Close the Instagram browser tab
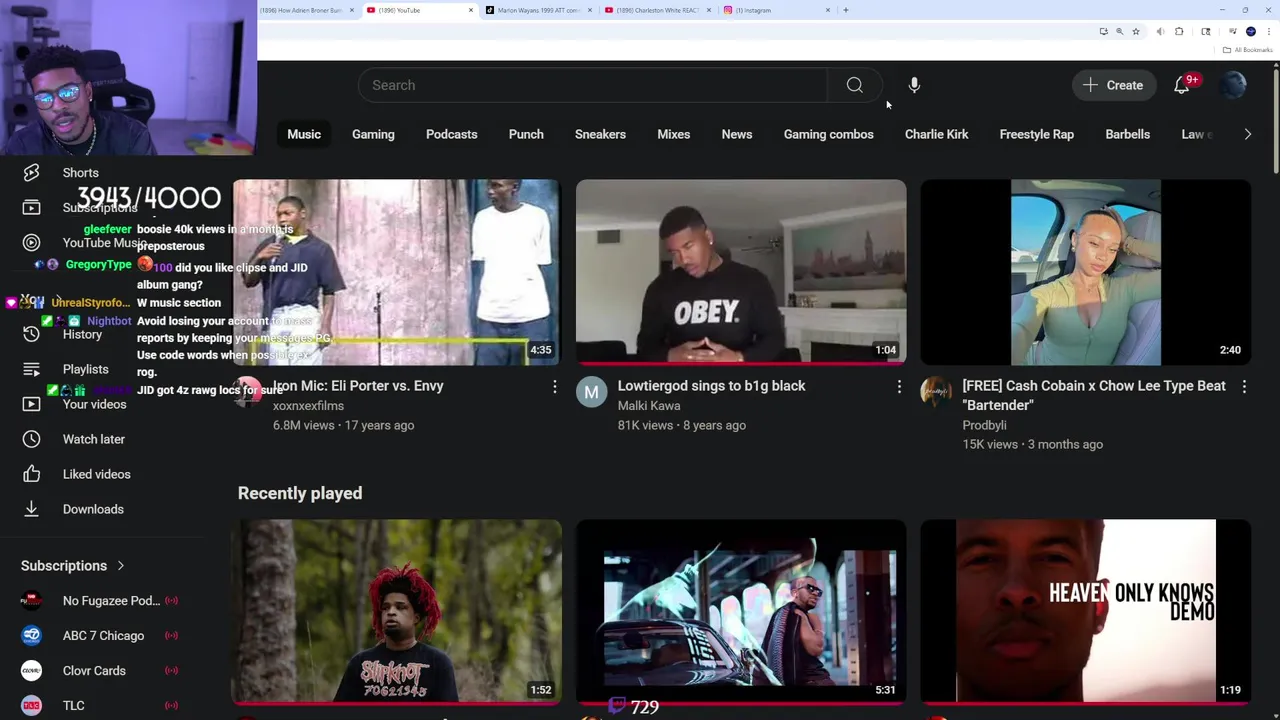This screenshot has height=720, width=1280. point(828,10)
